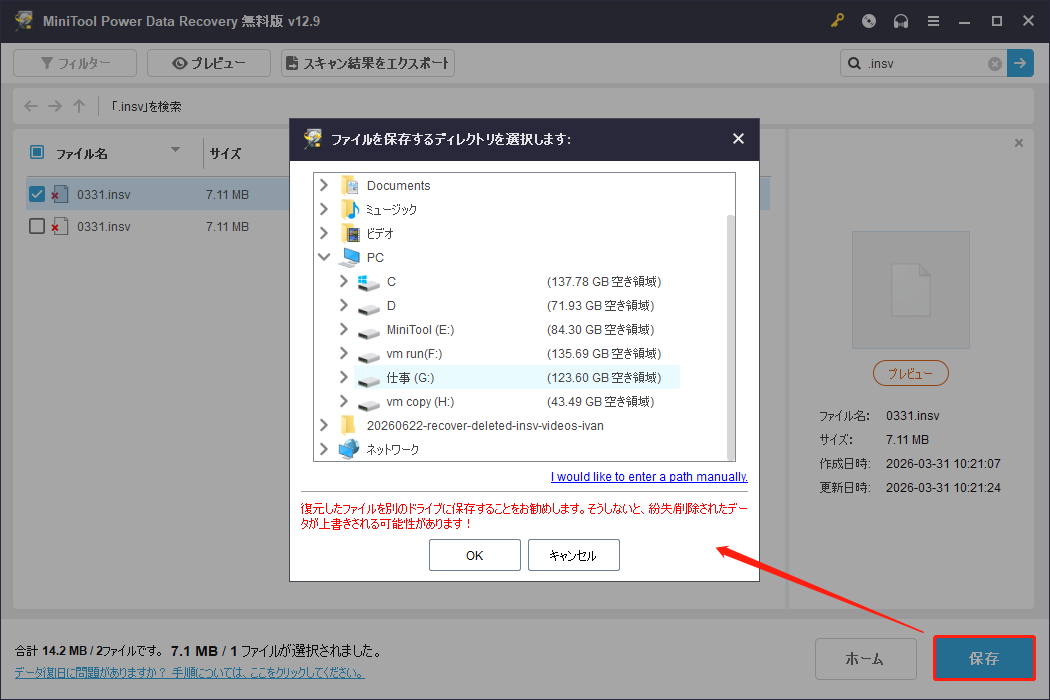Confirm with the OK button
This screenshot has width=1050, height=700.
click(x=475, y=555)
